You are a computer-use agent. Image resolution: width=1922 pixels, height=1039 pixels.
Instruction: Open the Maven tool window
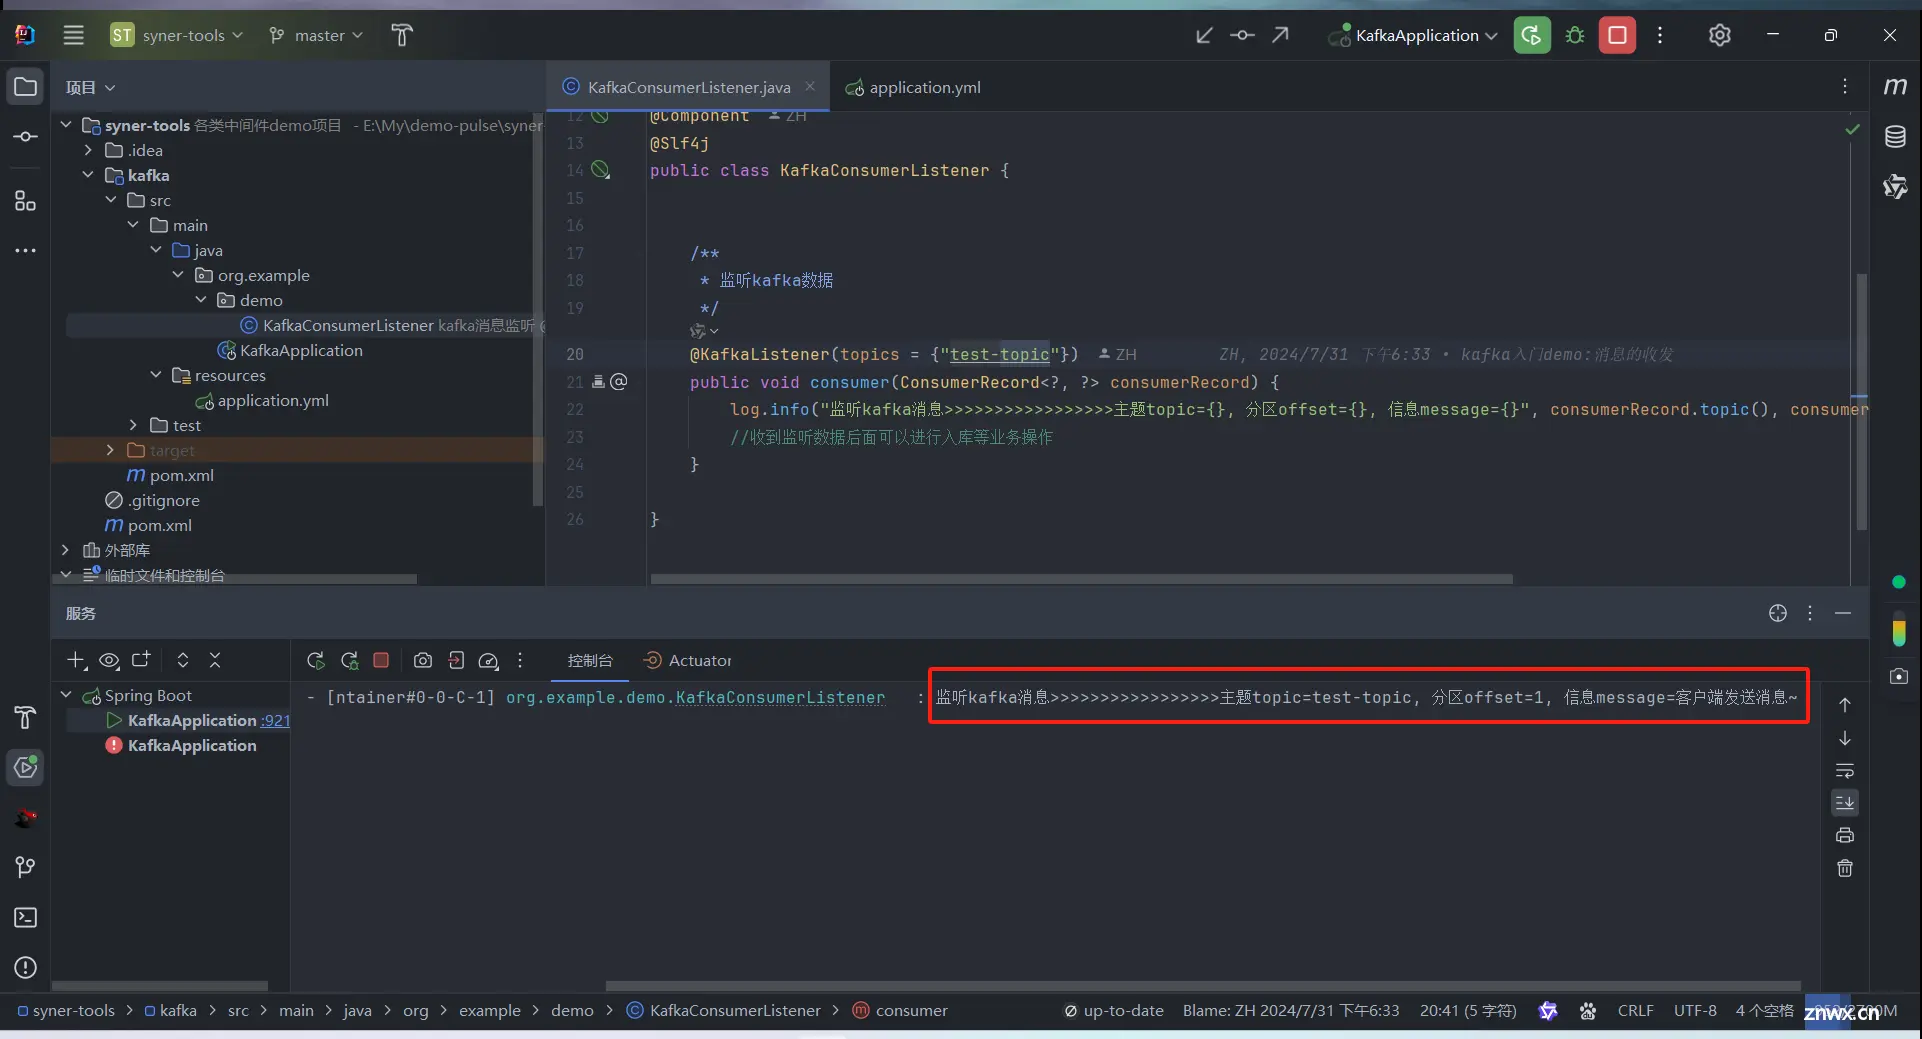1895,87
